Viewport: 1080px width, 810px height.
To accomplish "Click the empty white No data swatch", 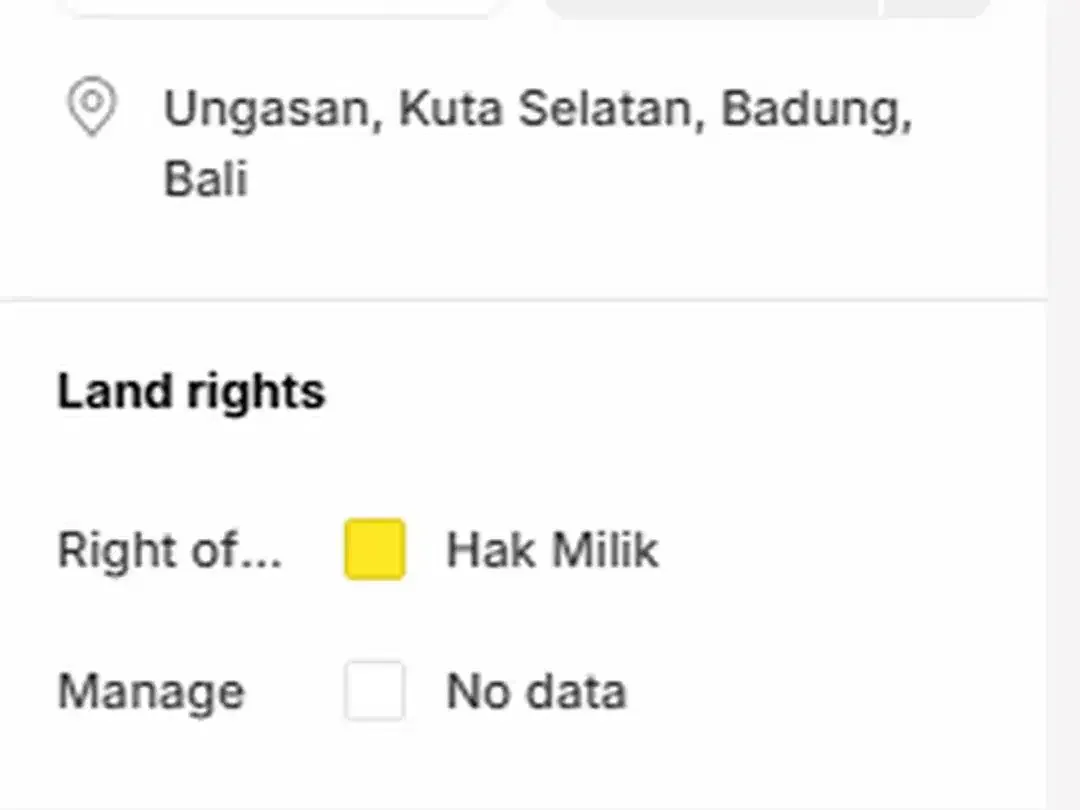I will click(x=375, y=690).
